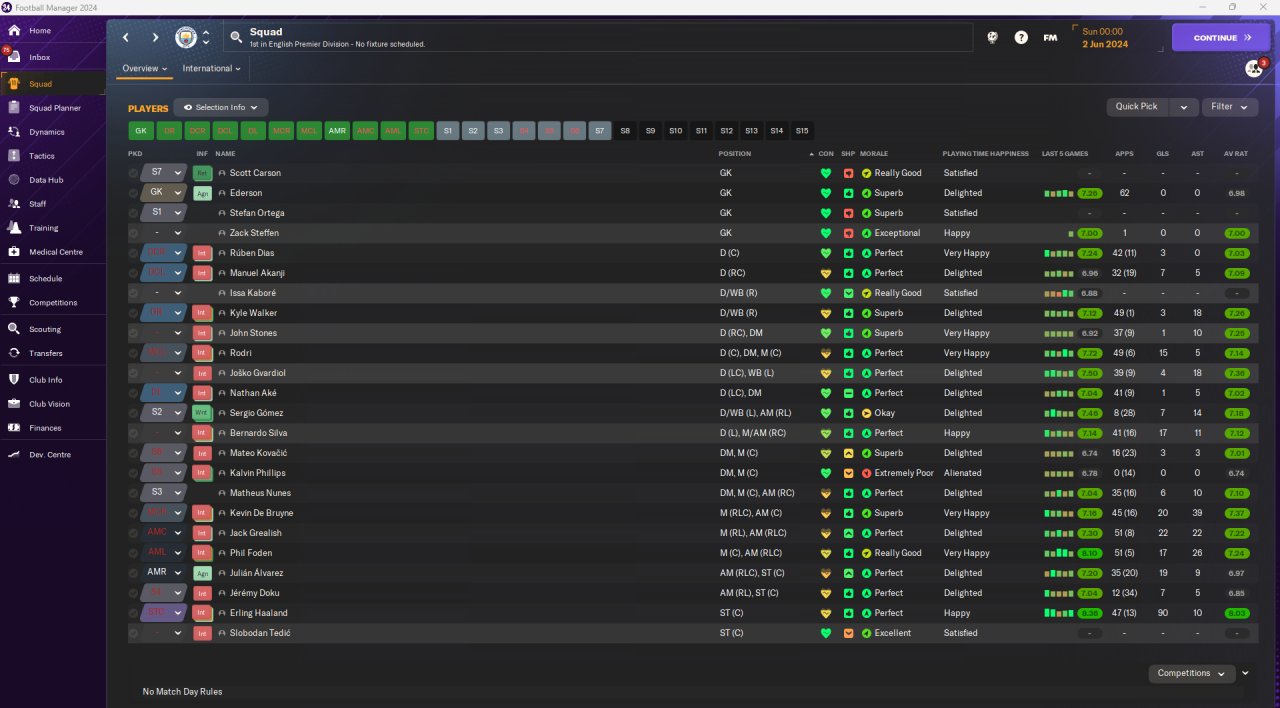Select the AMR position slot
The height and width of the screenshot is (708, 1280).
[x=337, y=131]
